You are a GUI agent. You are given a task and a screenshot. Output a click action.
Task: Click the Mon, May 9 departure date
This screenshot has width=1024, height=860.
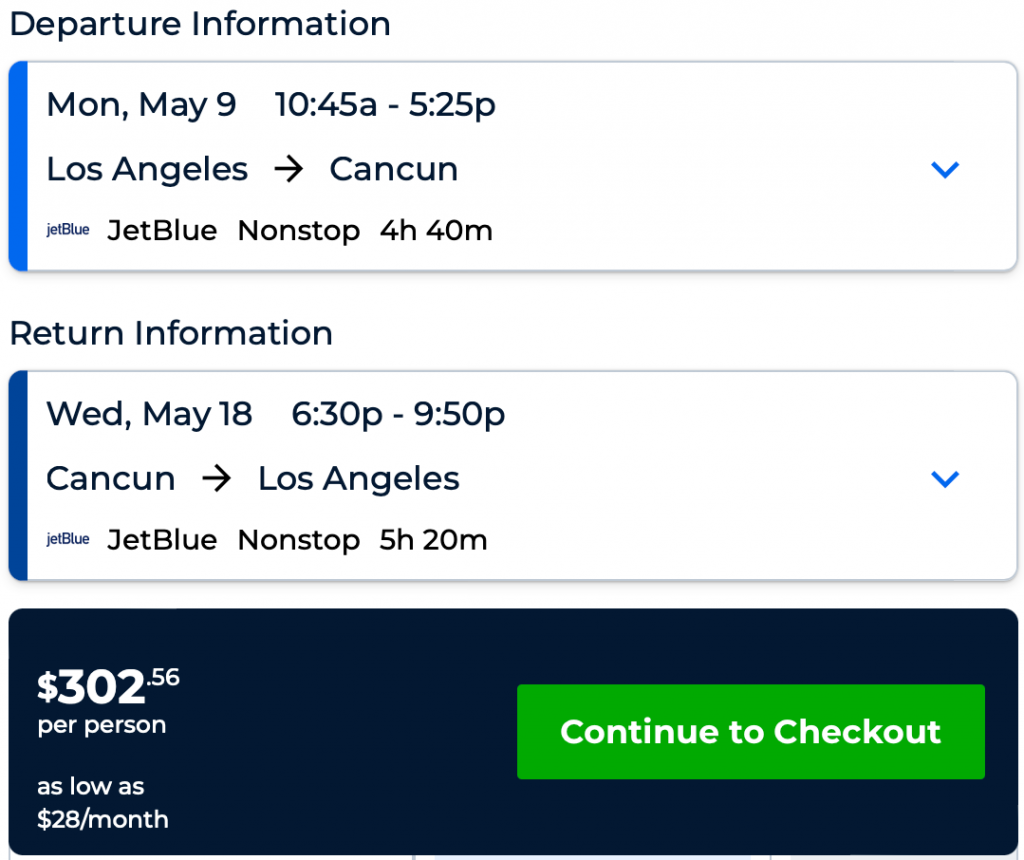[141, 105]
